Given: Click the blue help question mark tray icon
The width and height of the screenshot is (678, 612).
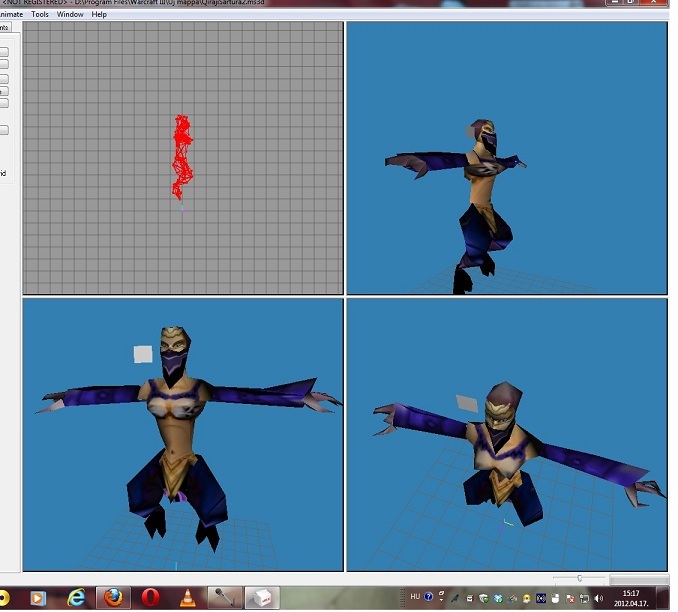Looking at the screenshot, I should (x=429, y=597).
